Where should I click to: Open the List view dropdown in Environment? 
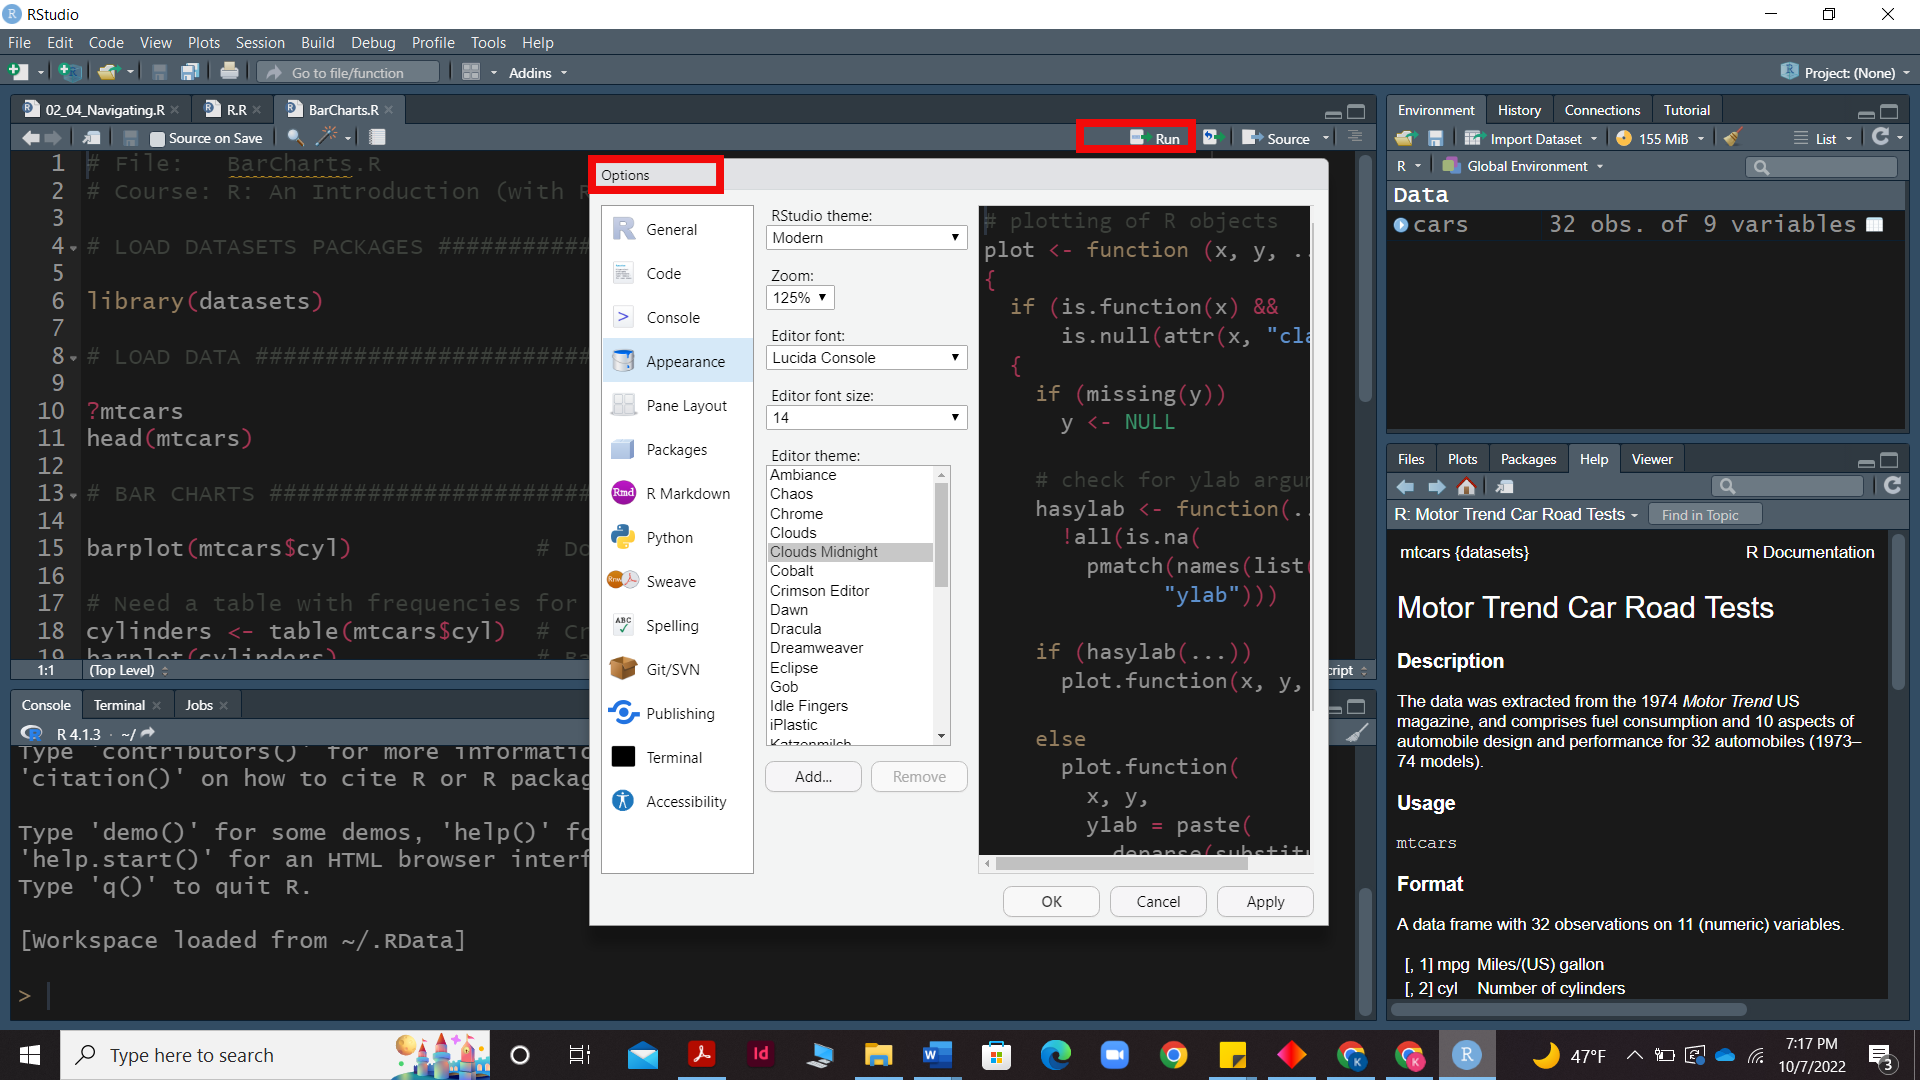coord(1823,139)
